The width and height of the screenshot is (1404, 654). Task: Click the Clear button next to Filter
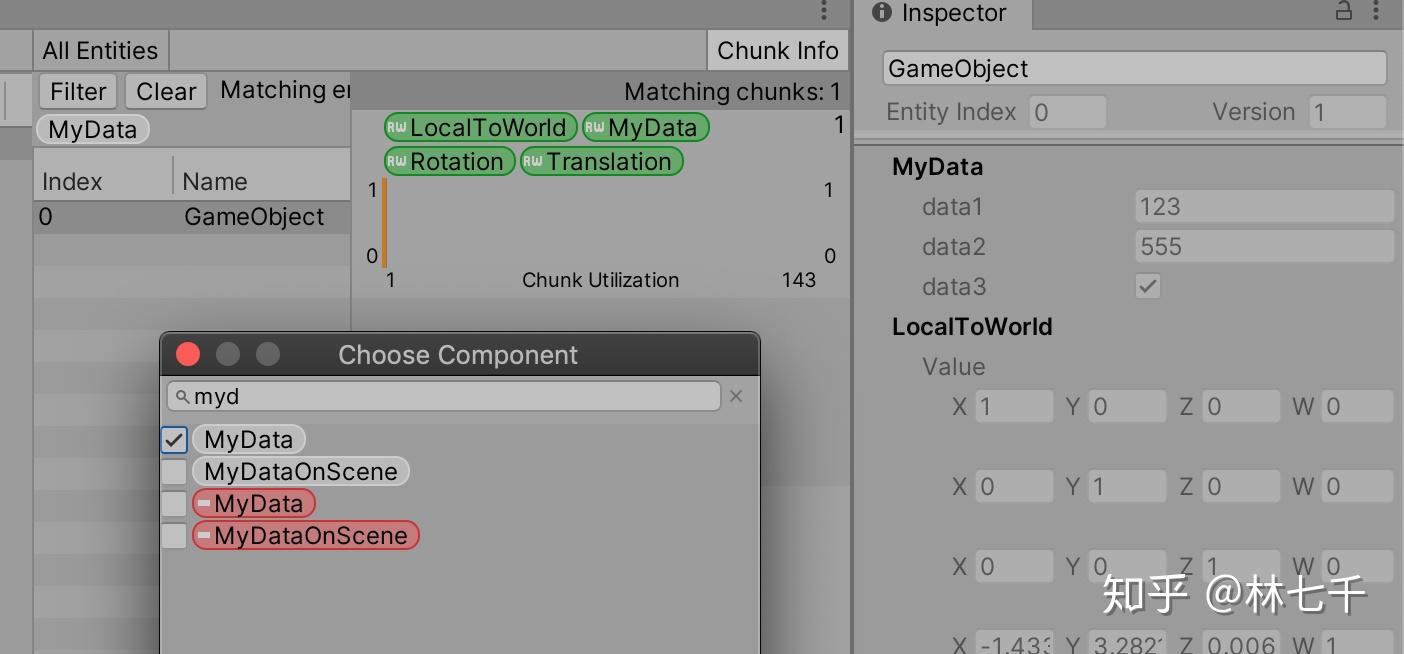165,91
